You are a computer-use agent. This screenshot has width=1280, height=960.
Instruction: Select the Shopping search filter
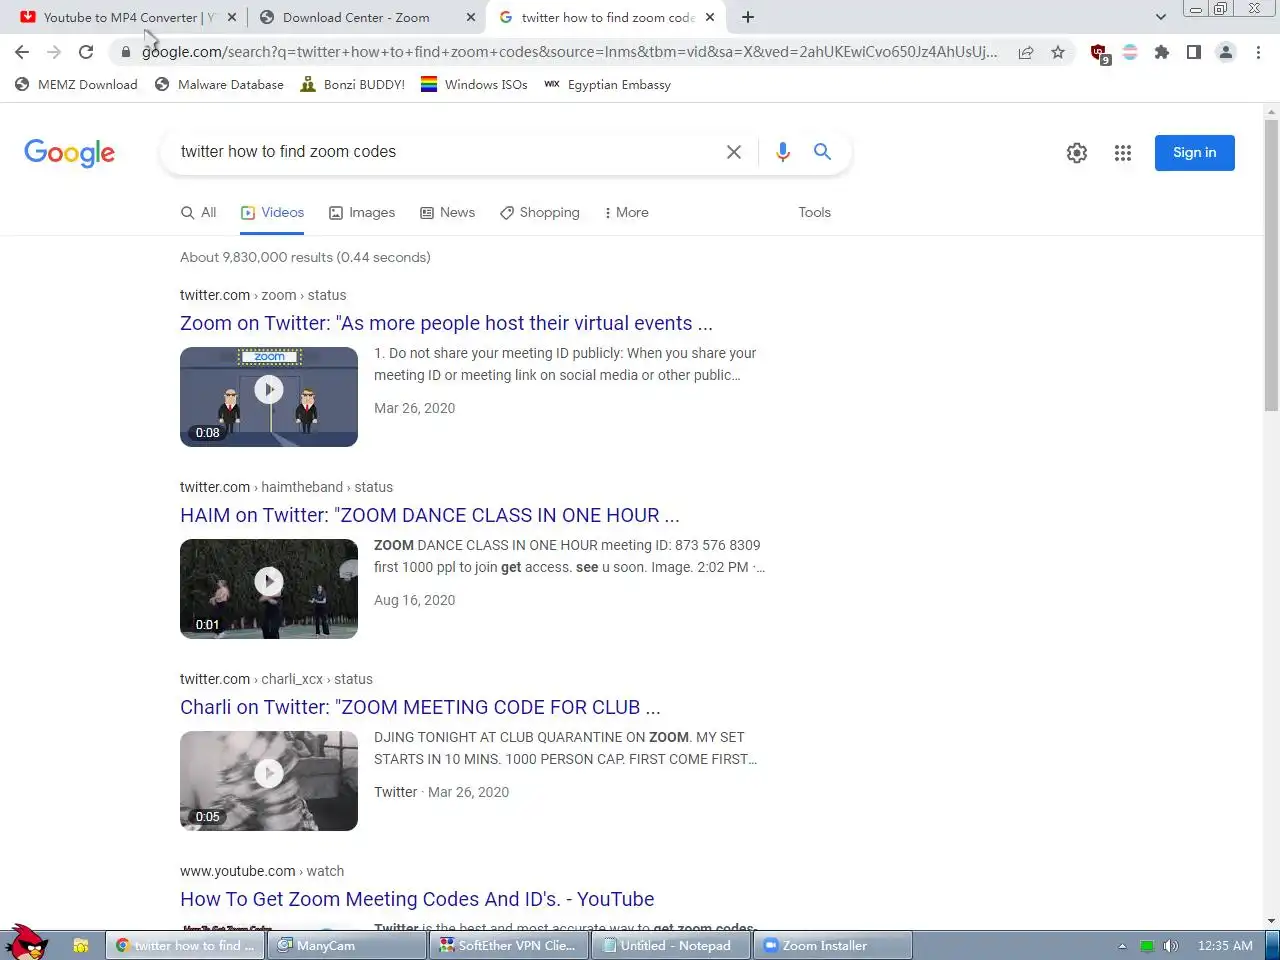[x=540, y=212]
